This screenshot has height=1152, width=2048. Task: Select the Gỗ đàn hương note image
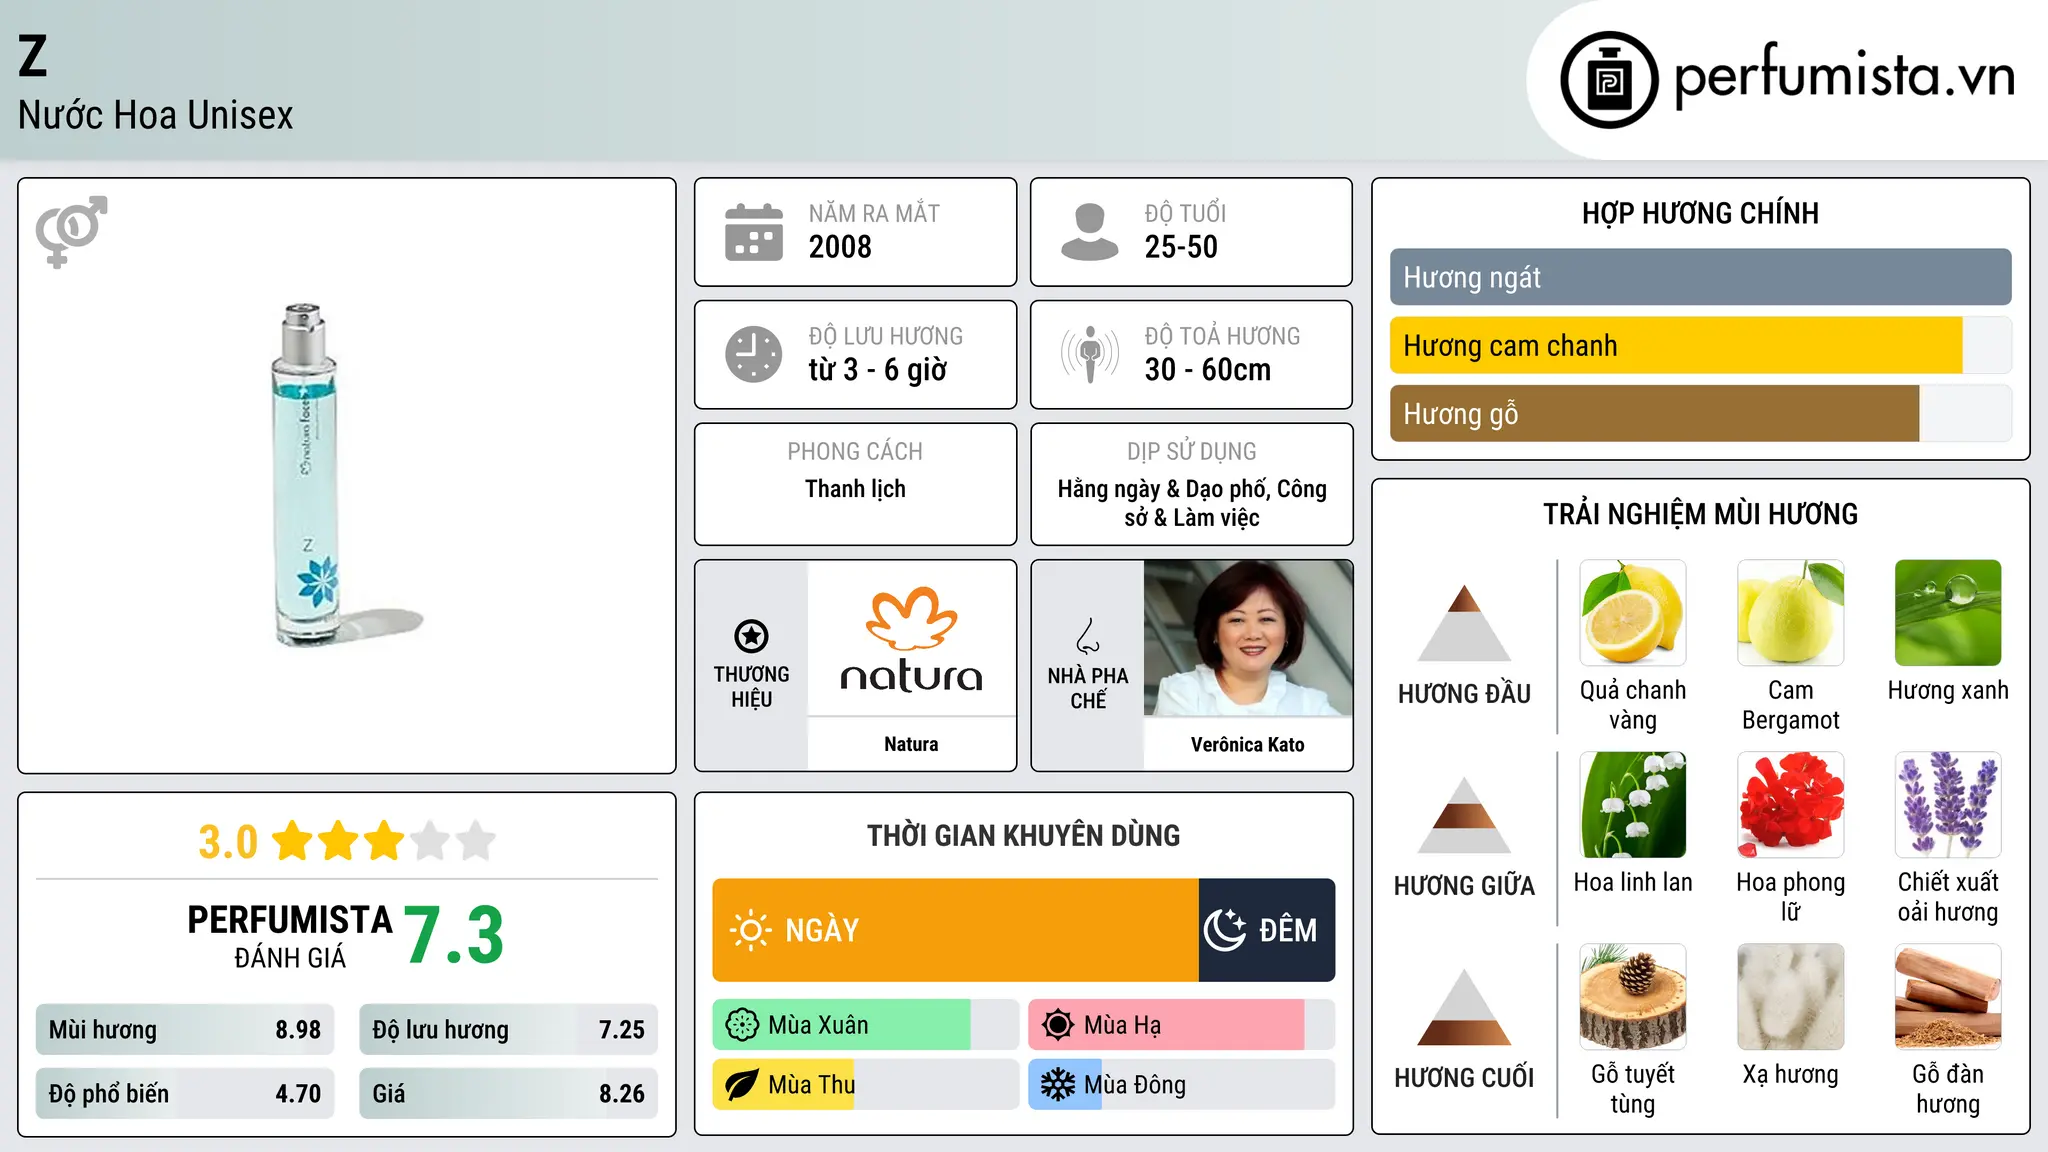(x=1948, y=997)
